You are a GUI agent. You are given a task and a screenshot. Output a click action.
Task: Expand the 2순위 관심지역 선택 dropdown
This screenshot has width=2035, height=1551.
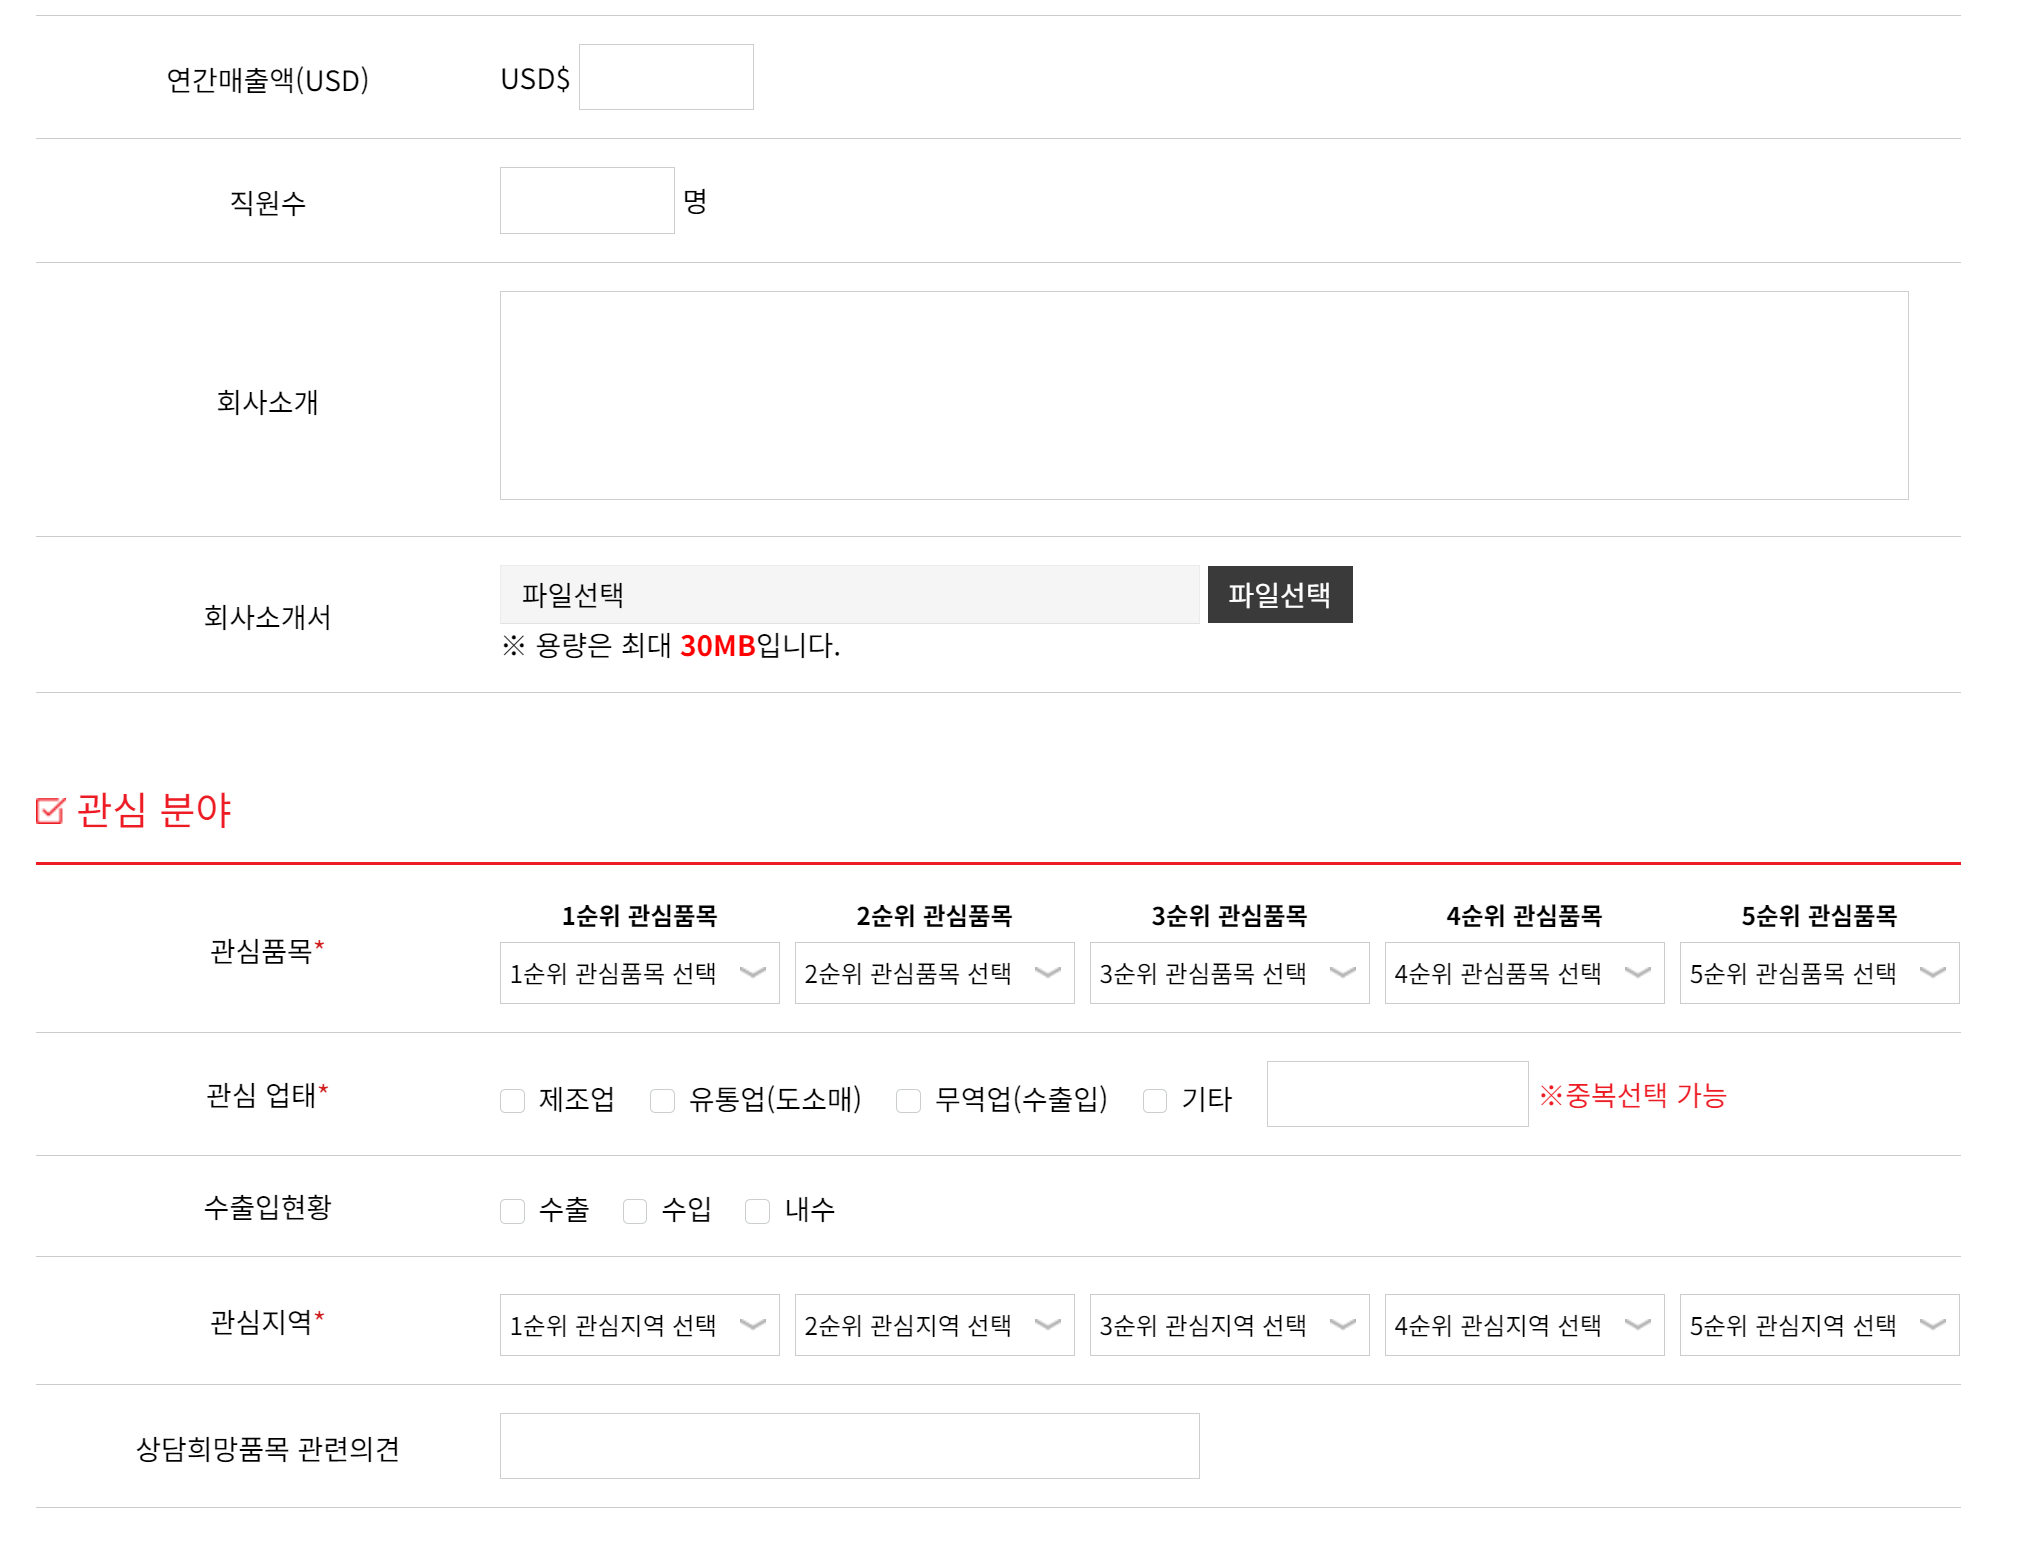click(934, 1325)
